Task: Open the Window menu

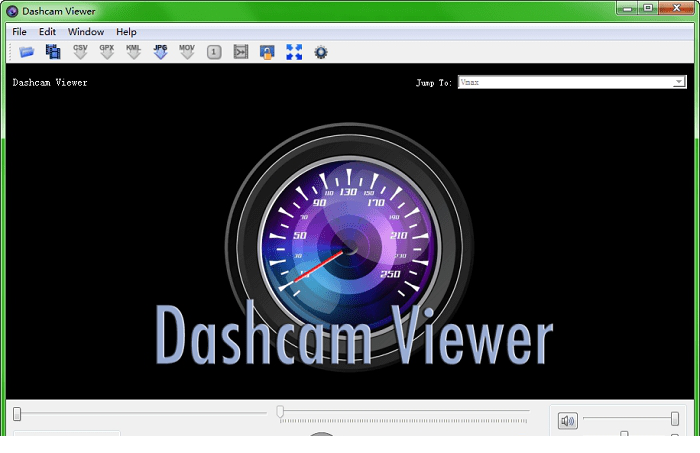Action: (86, 32)
